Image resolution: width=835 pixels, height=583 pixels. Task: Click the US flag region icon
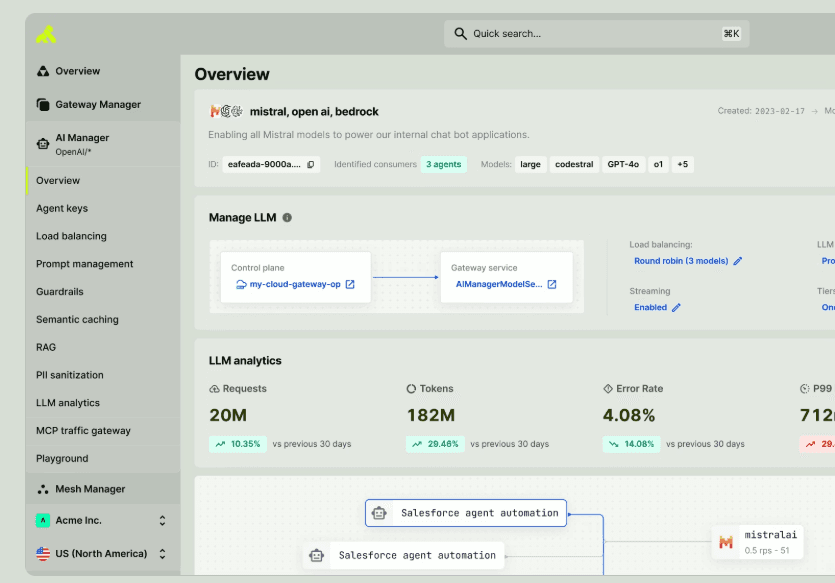tap(43, 554)
